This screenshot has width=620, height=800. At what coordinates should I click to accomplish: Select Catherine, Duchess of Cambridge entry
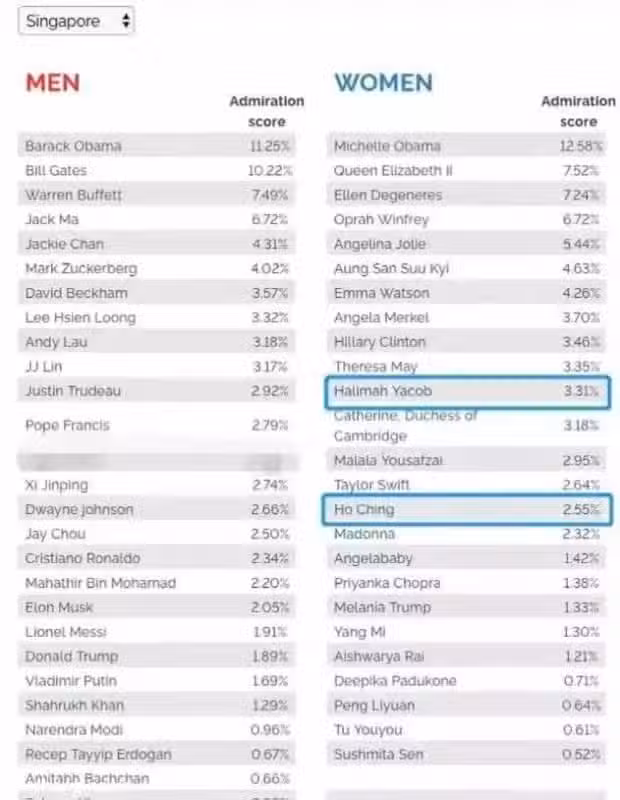(x=466, y=426)
